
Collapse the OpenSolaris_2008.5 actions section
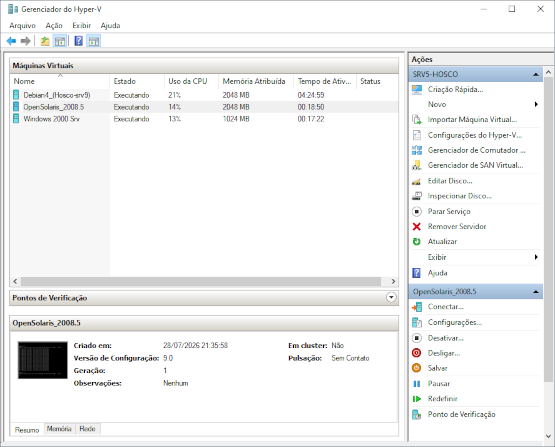(x=536, y=292)
